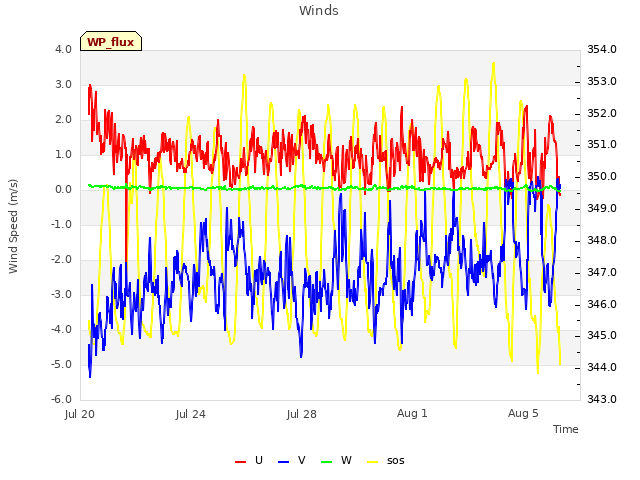
Task: Click the -4.0 left axis value
Action: click(61, 329)
